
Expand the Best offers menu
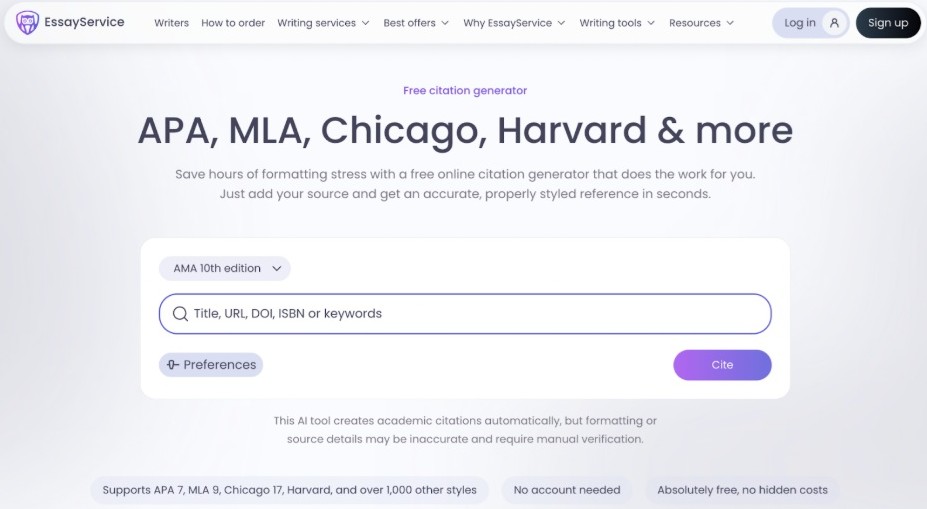coord(416,23)
